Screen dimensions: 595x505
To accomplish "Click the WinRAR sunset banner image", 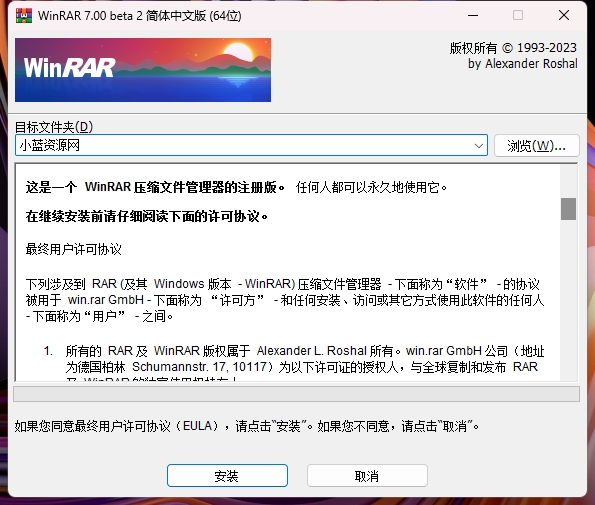I will click(x=143, y=70).
